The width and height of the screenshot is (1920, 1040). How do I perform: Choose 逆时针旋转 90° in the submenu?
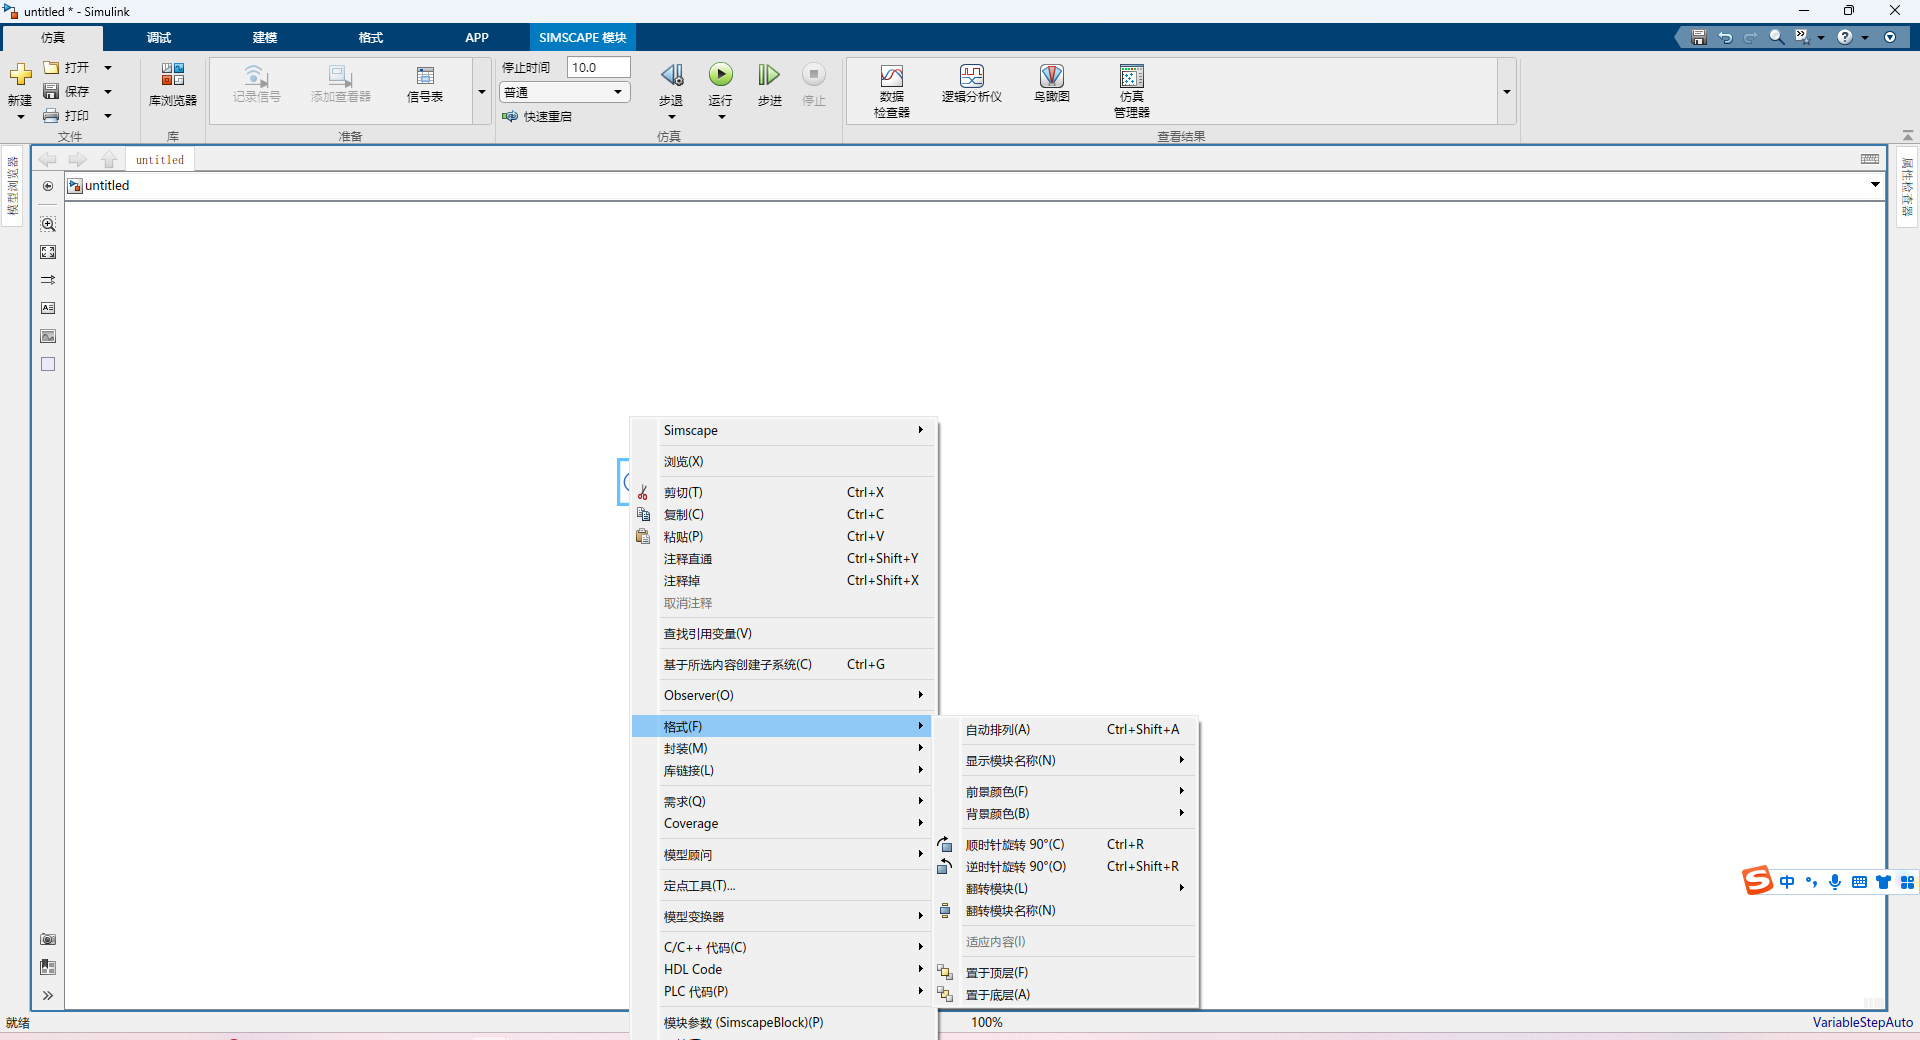[x=1066, y=866]
